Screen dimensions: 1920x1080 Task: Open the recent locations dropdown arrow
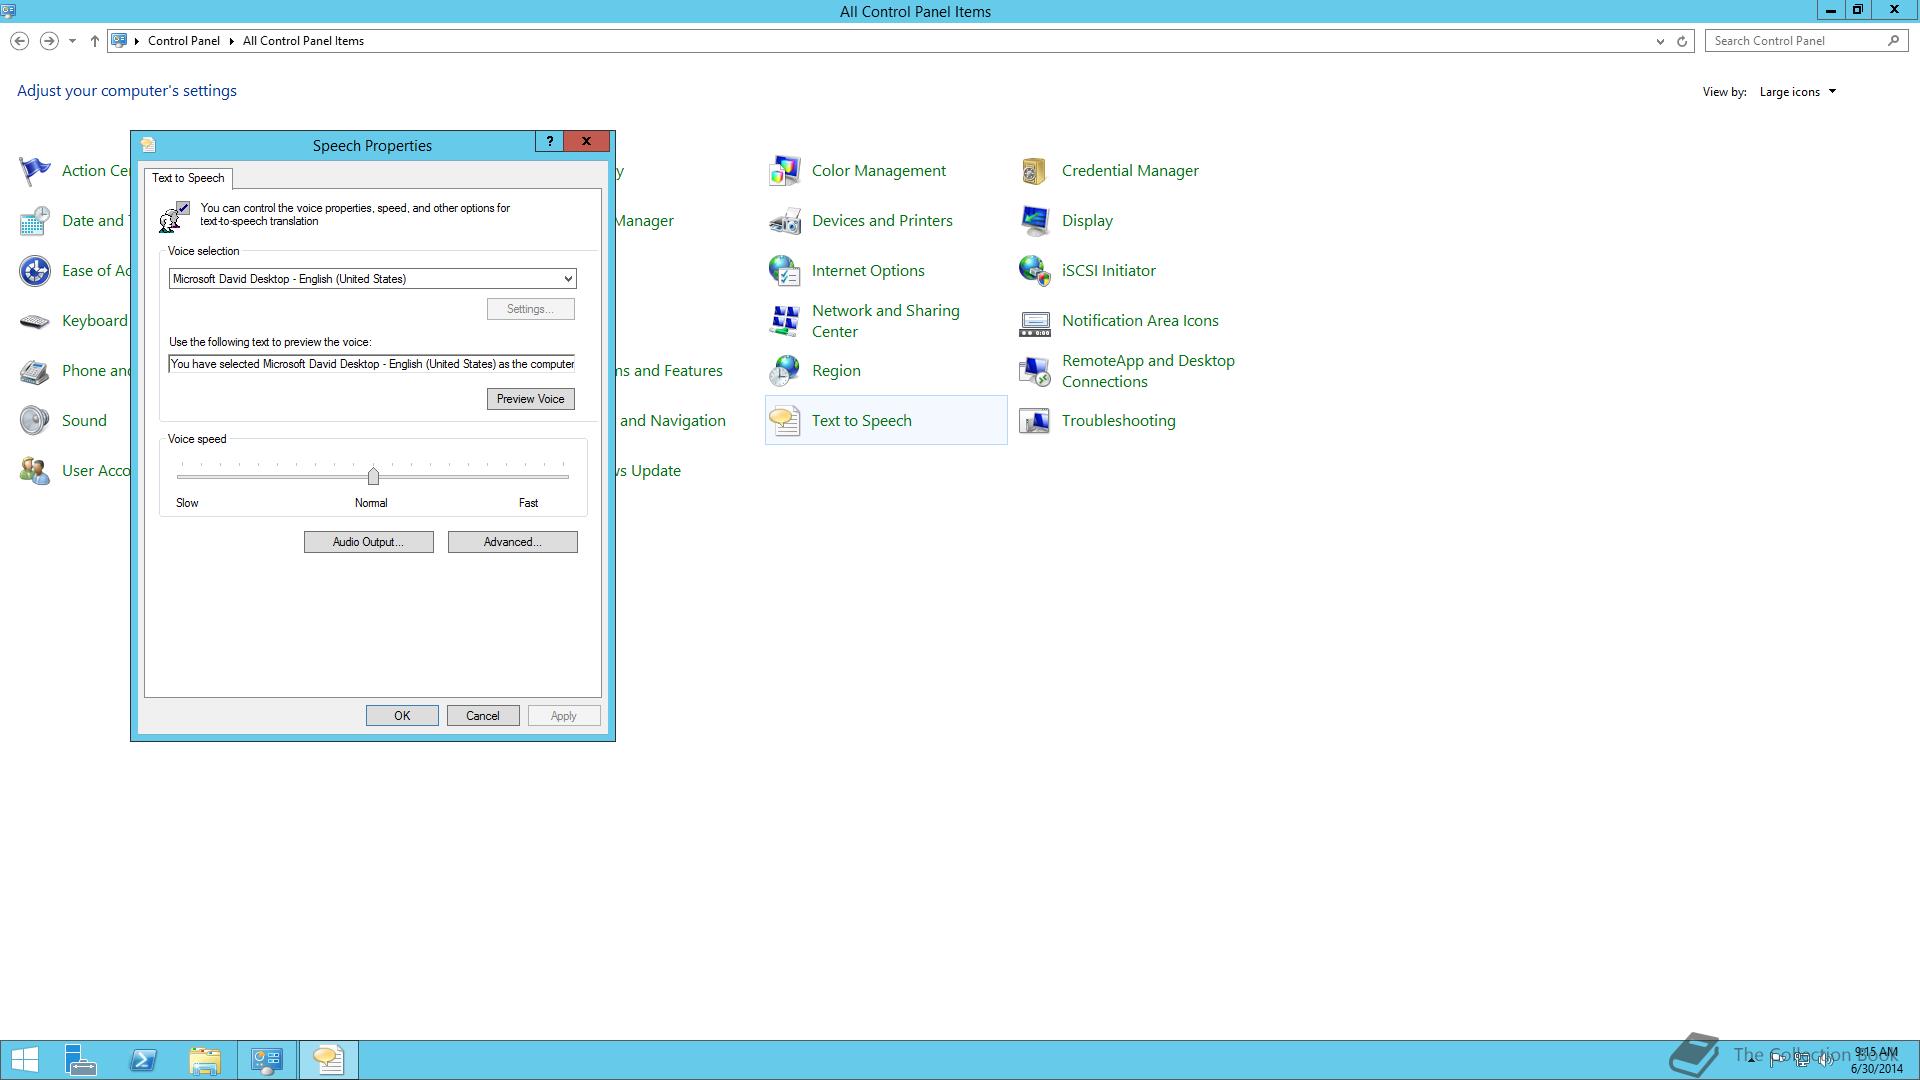[72, 41]
